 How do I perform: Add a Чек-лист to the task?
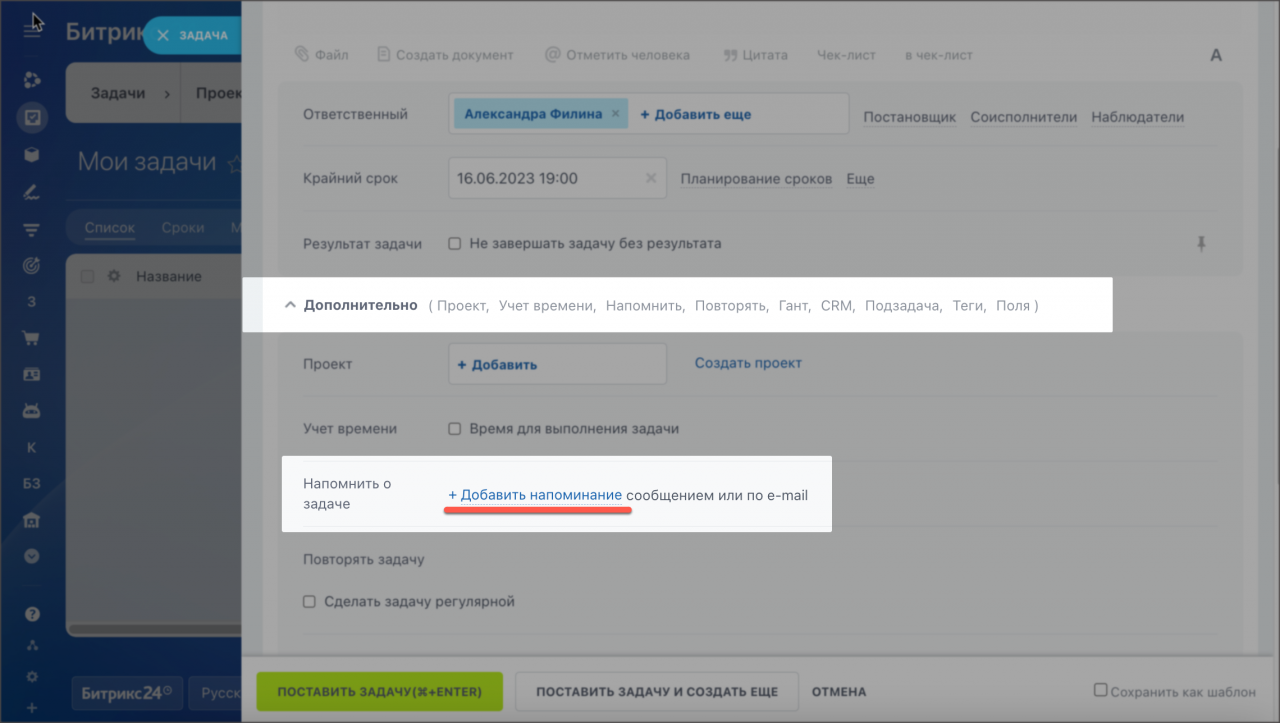[x=846, y=55]
